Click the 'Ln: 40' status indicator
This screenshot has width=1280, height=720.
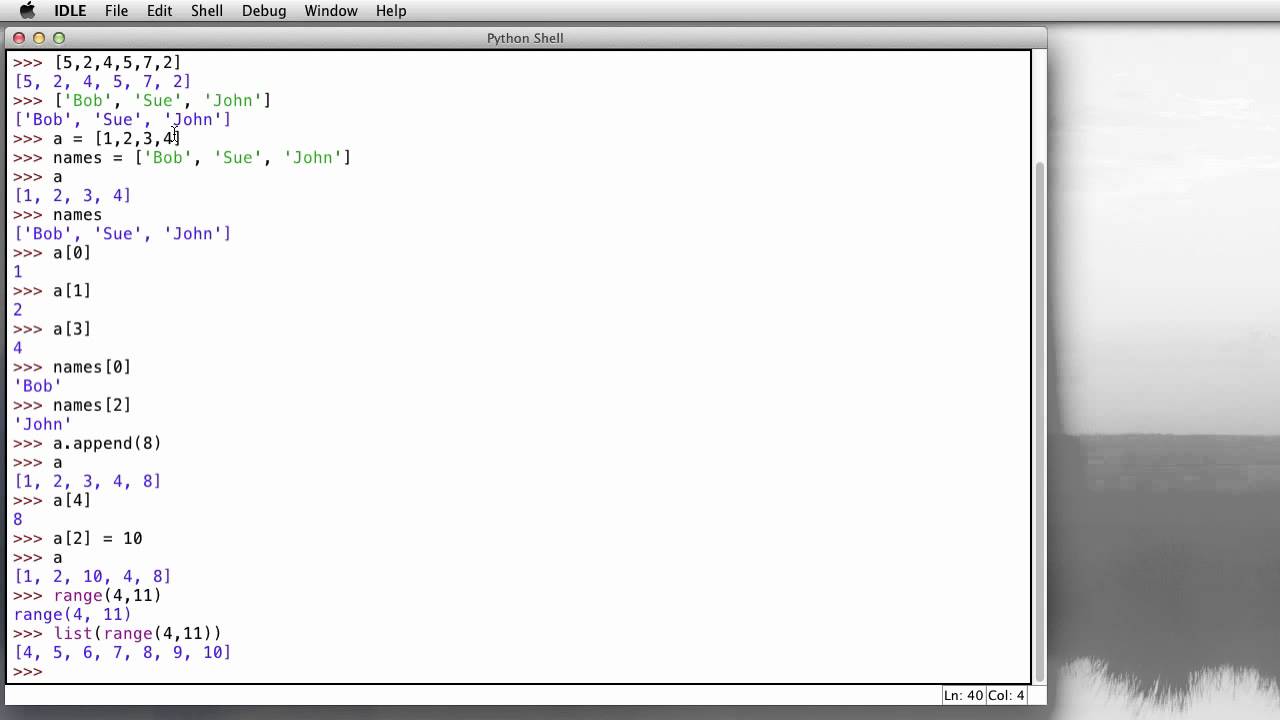[x=964, y=695]
